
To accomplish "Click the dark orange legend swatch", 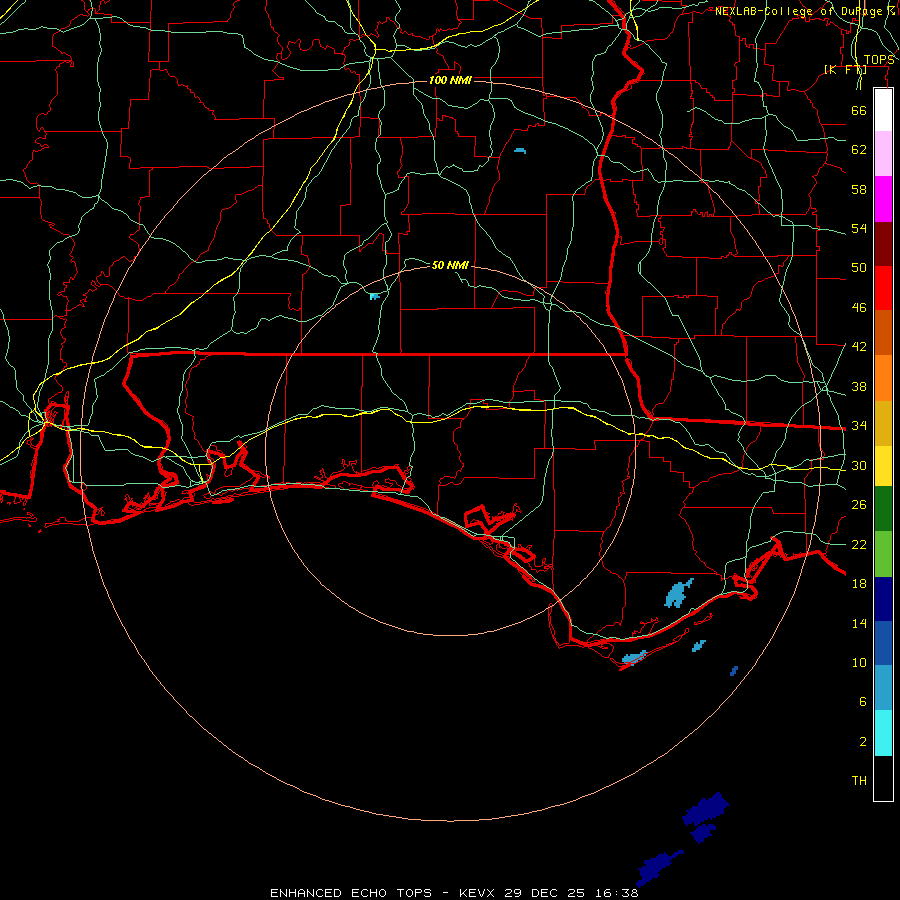I will [x=883, y=332].
